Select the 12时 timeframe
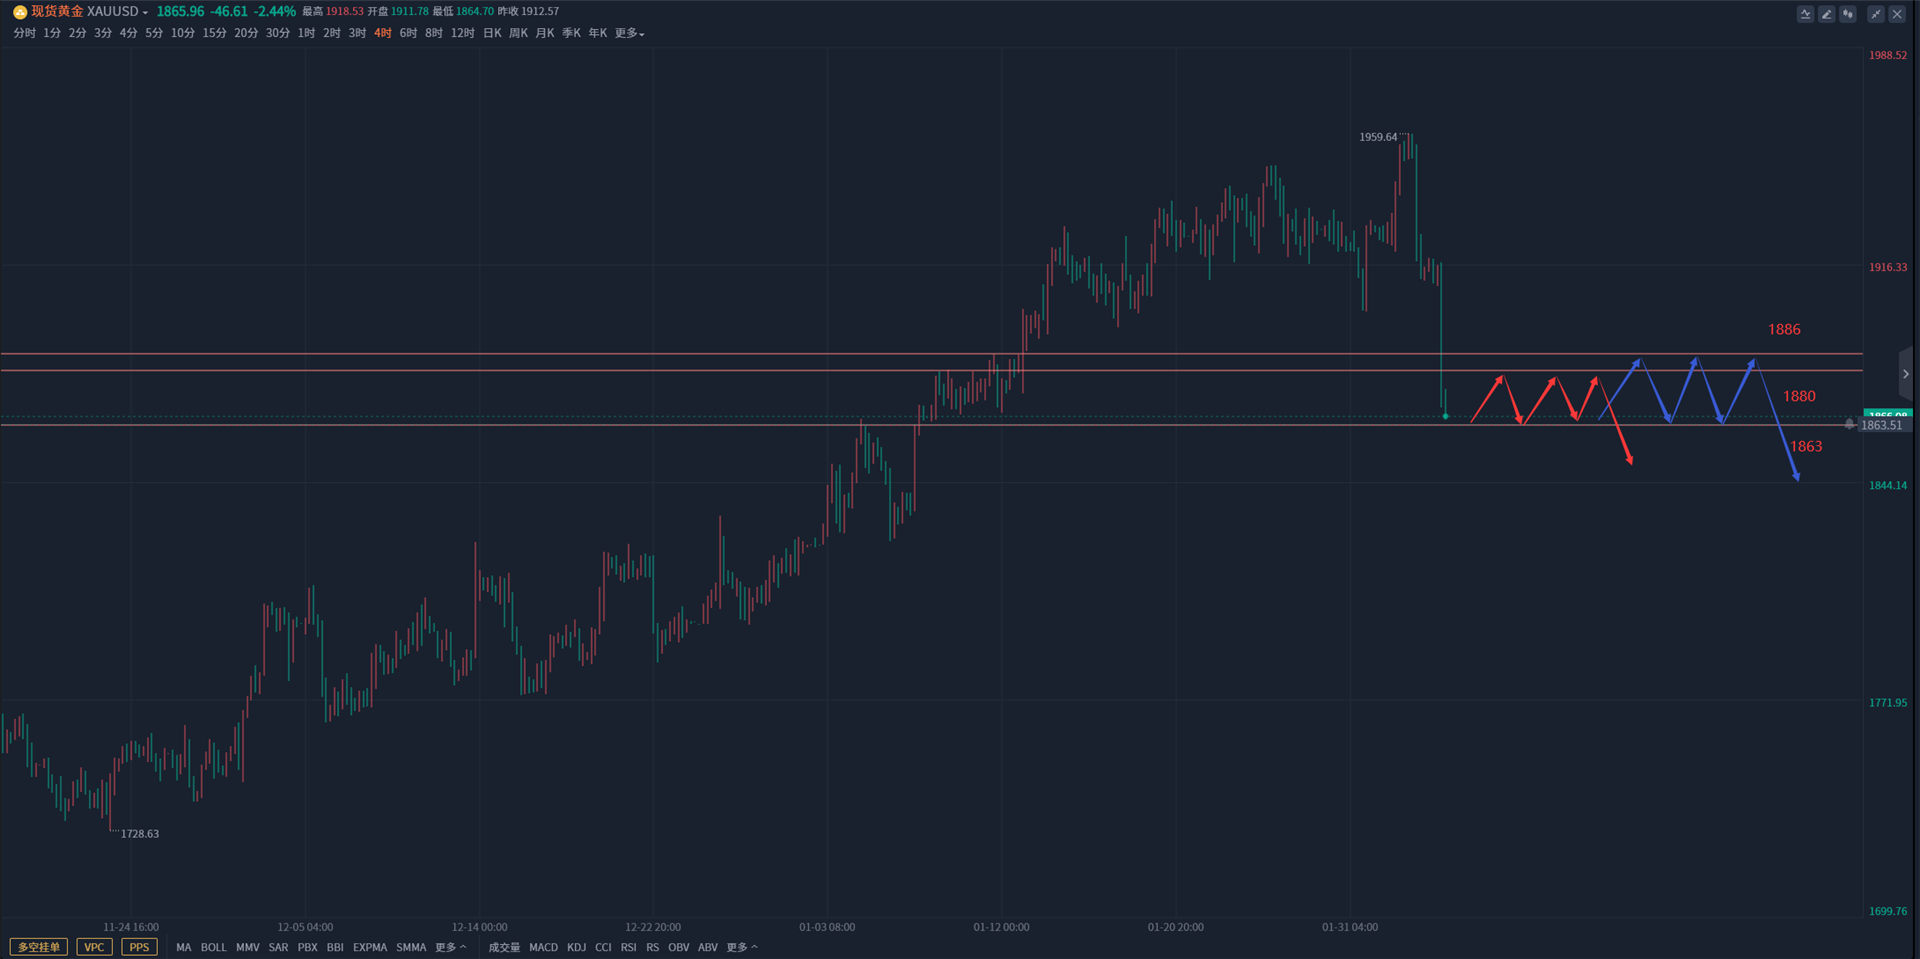The width and height of the screenshot is (1920, 959). tap(462, 33)
